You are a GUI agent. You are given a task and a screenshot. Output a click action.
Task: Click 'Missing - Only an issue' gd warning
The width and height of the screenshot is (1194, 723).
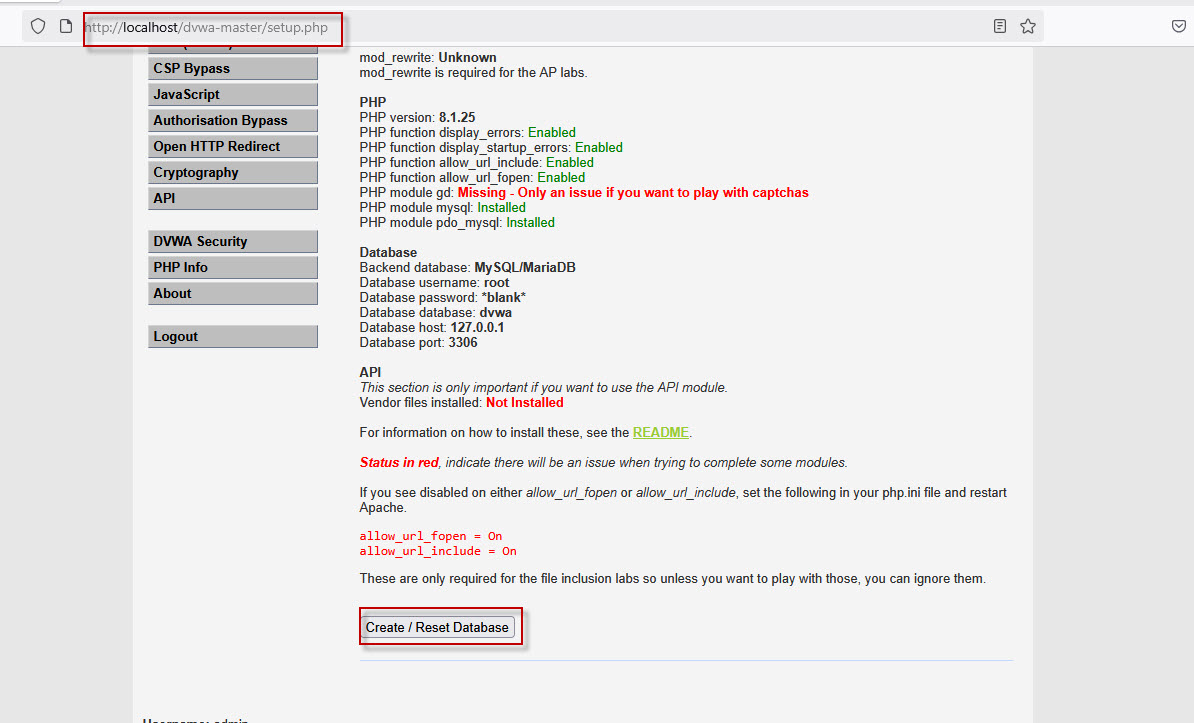[633, 193]
